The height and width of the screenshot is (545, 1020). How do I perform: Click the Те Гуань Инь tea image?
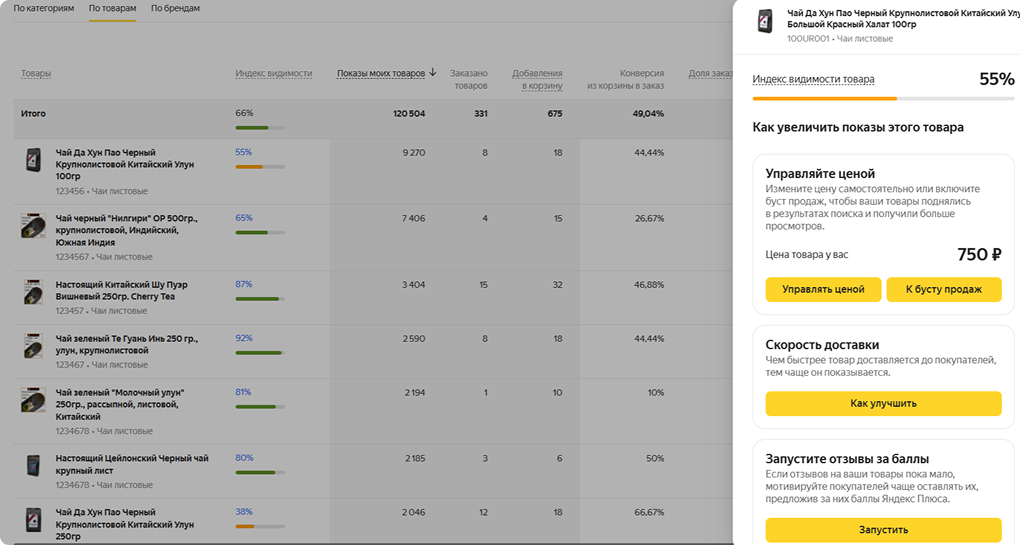click(x=34, y=347)
